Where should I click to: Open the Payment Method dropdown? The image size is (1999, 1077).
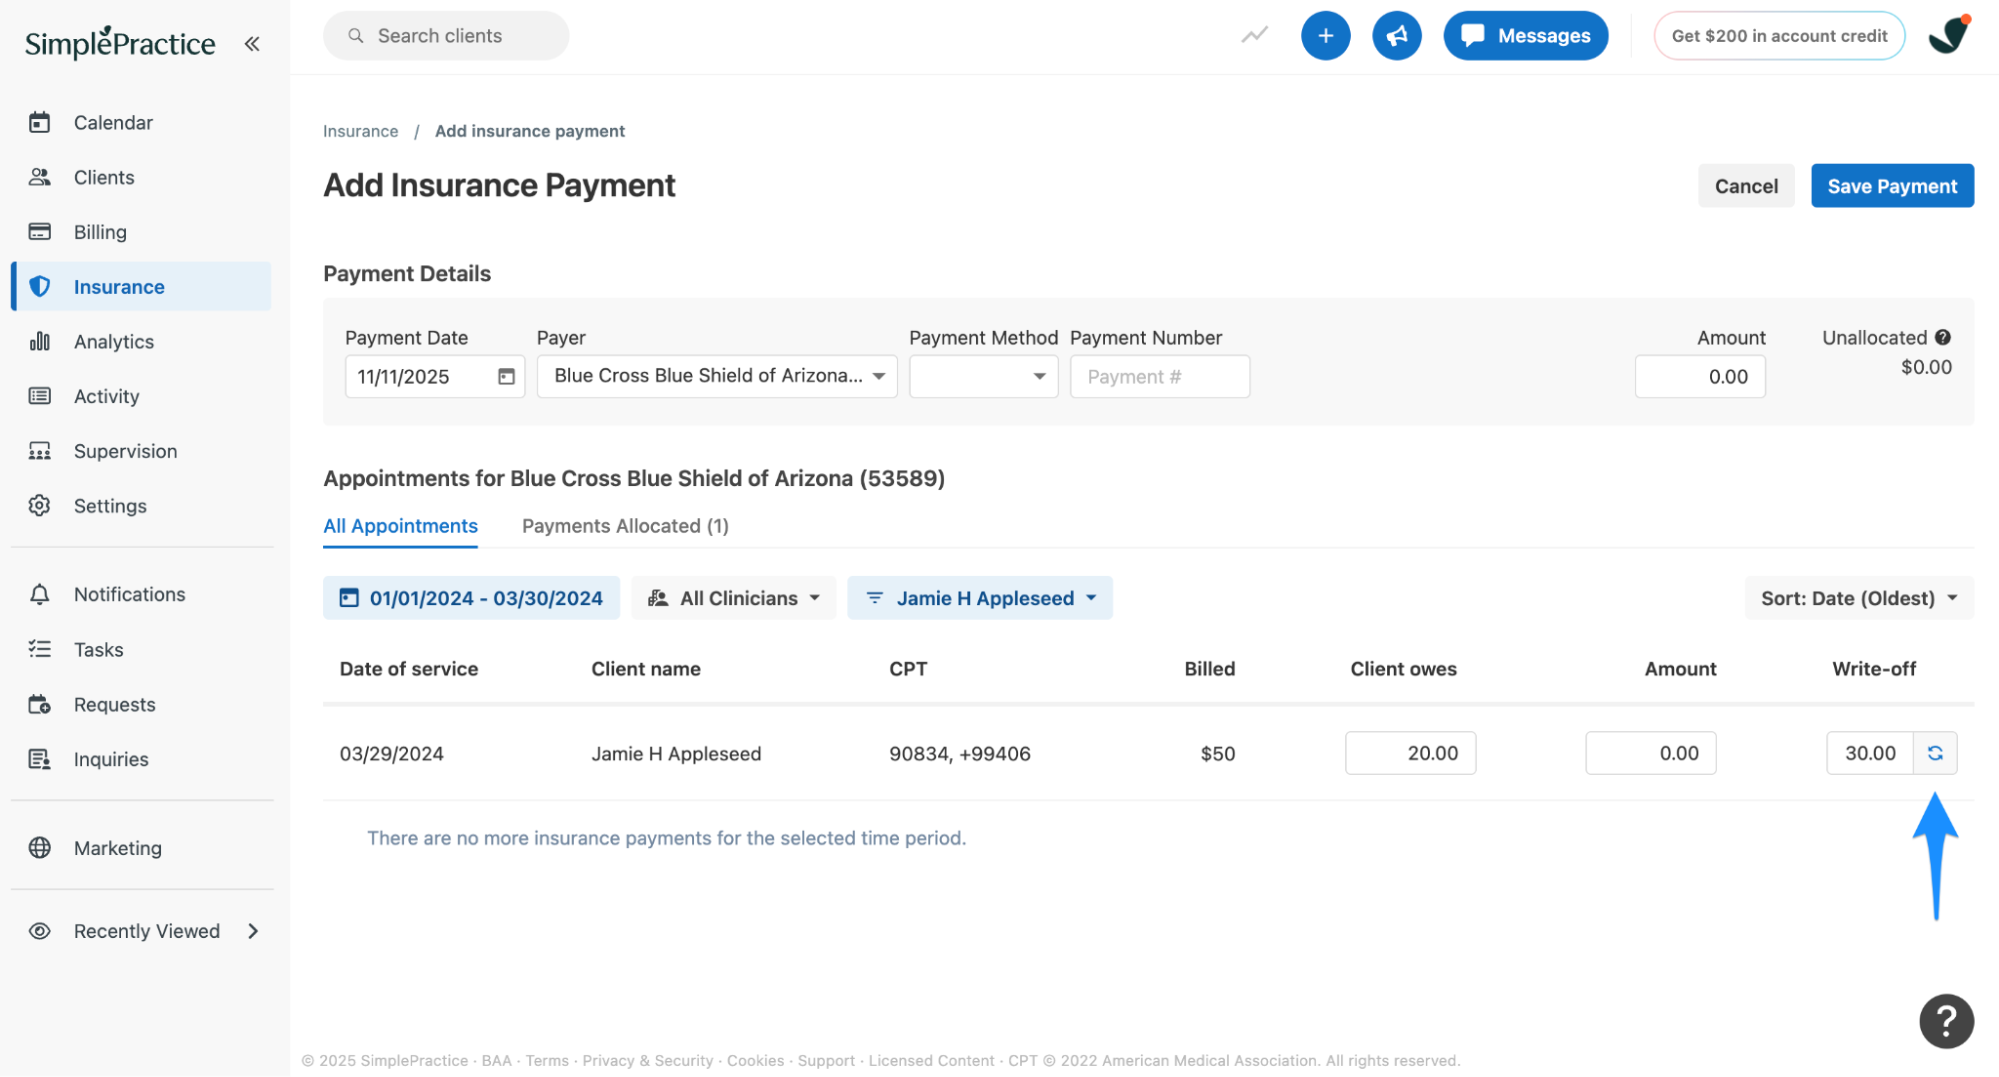click(983, 376)
